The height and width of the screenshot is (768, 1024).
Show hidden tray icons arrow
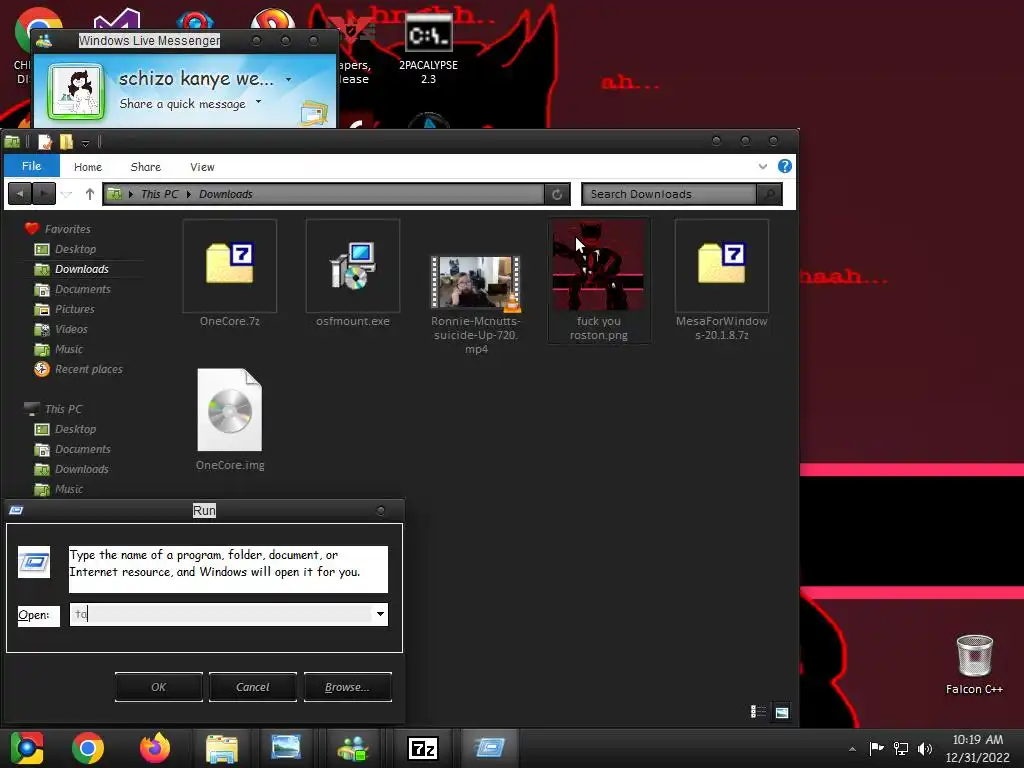tap(852, 749)
